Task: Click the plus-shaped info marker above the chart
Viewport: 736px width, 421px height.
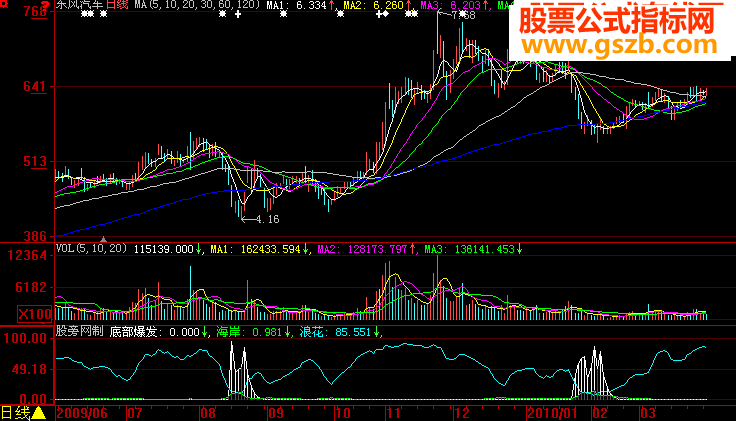Action: point(238,14)
